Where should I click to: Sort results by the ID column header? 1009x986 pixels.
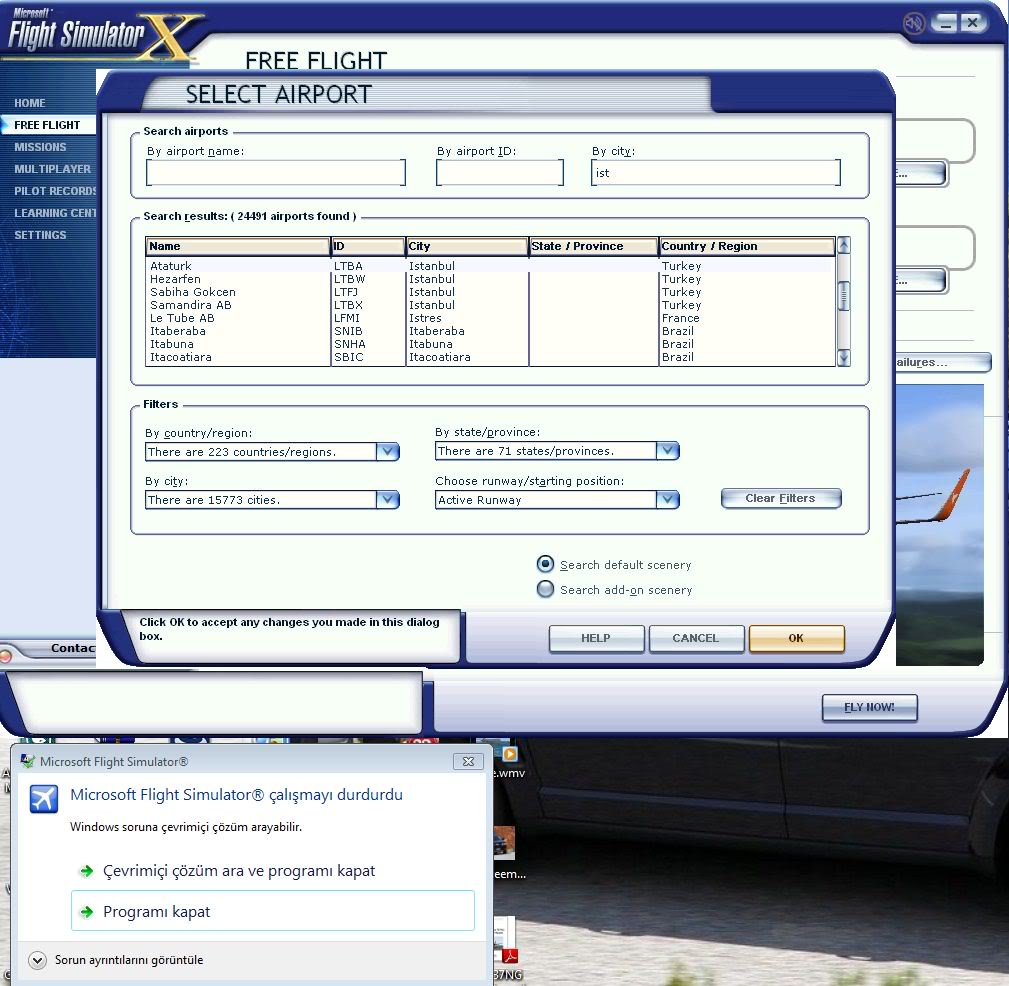pyautogui.click(x=368, y=246)
